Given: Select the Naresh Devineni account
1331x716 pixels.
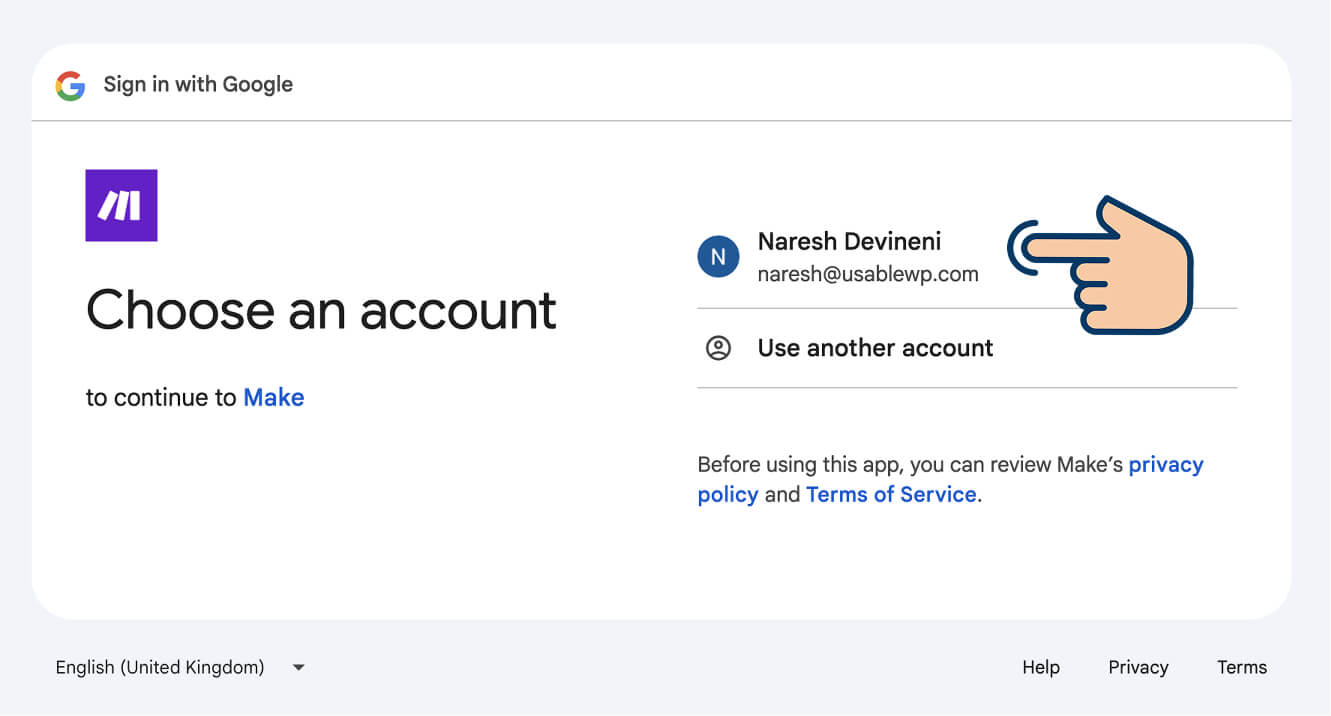Looking at the screenshot, I should [x=967, y=257].
